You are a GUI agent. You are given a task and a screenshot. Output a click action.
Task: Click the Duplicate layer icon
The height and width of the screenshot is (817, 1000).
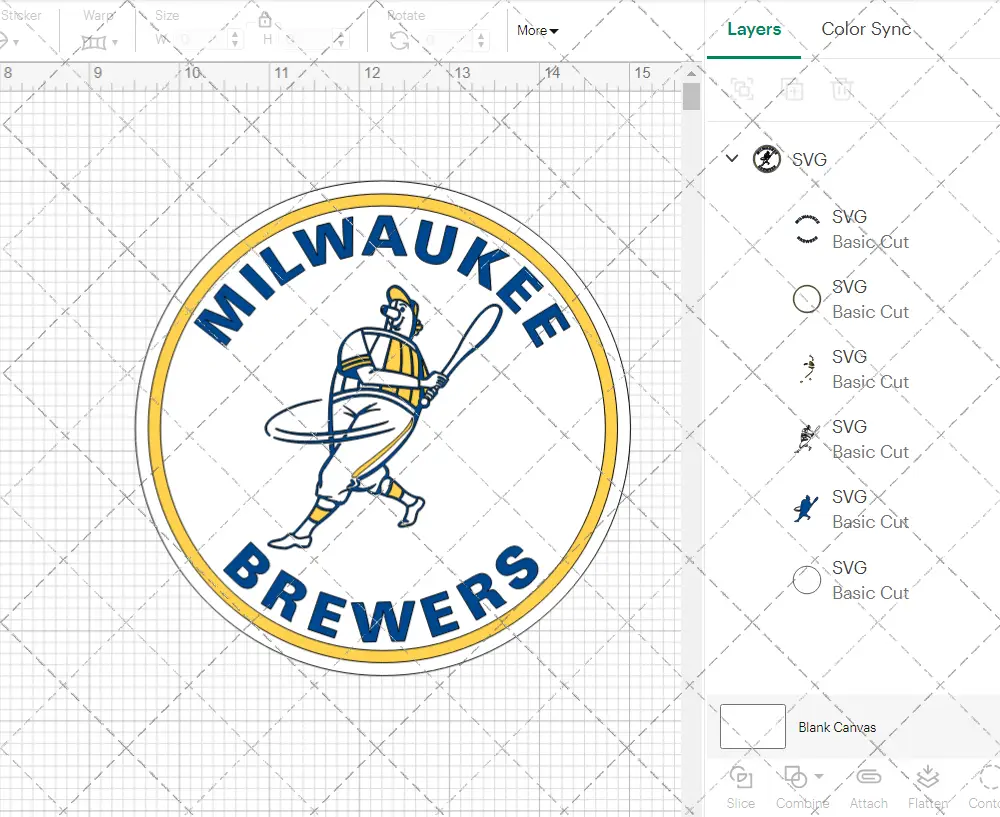[x=792, y=89]
